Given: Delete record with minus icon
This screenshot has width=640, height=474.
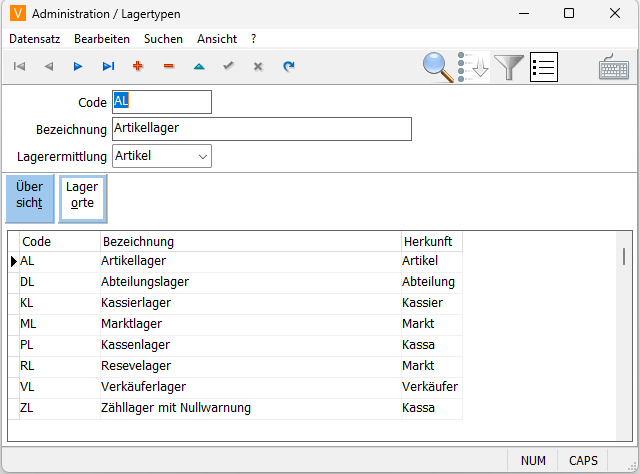Looking at the screenshot, I should coord(169,66).
